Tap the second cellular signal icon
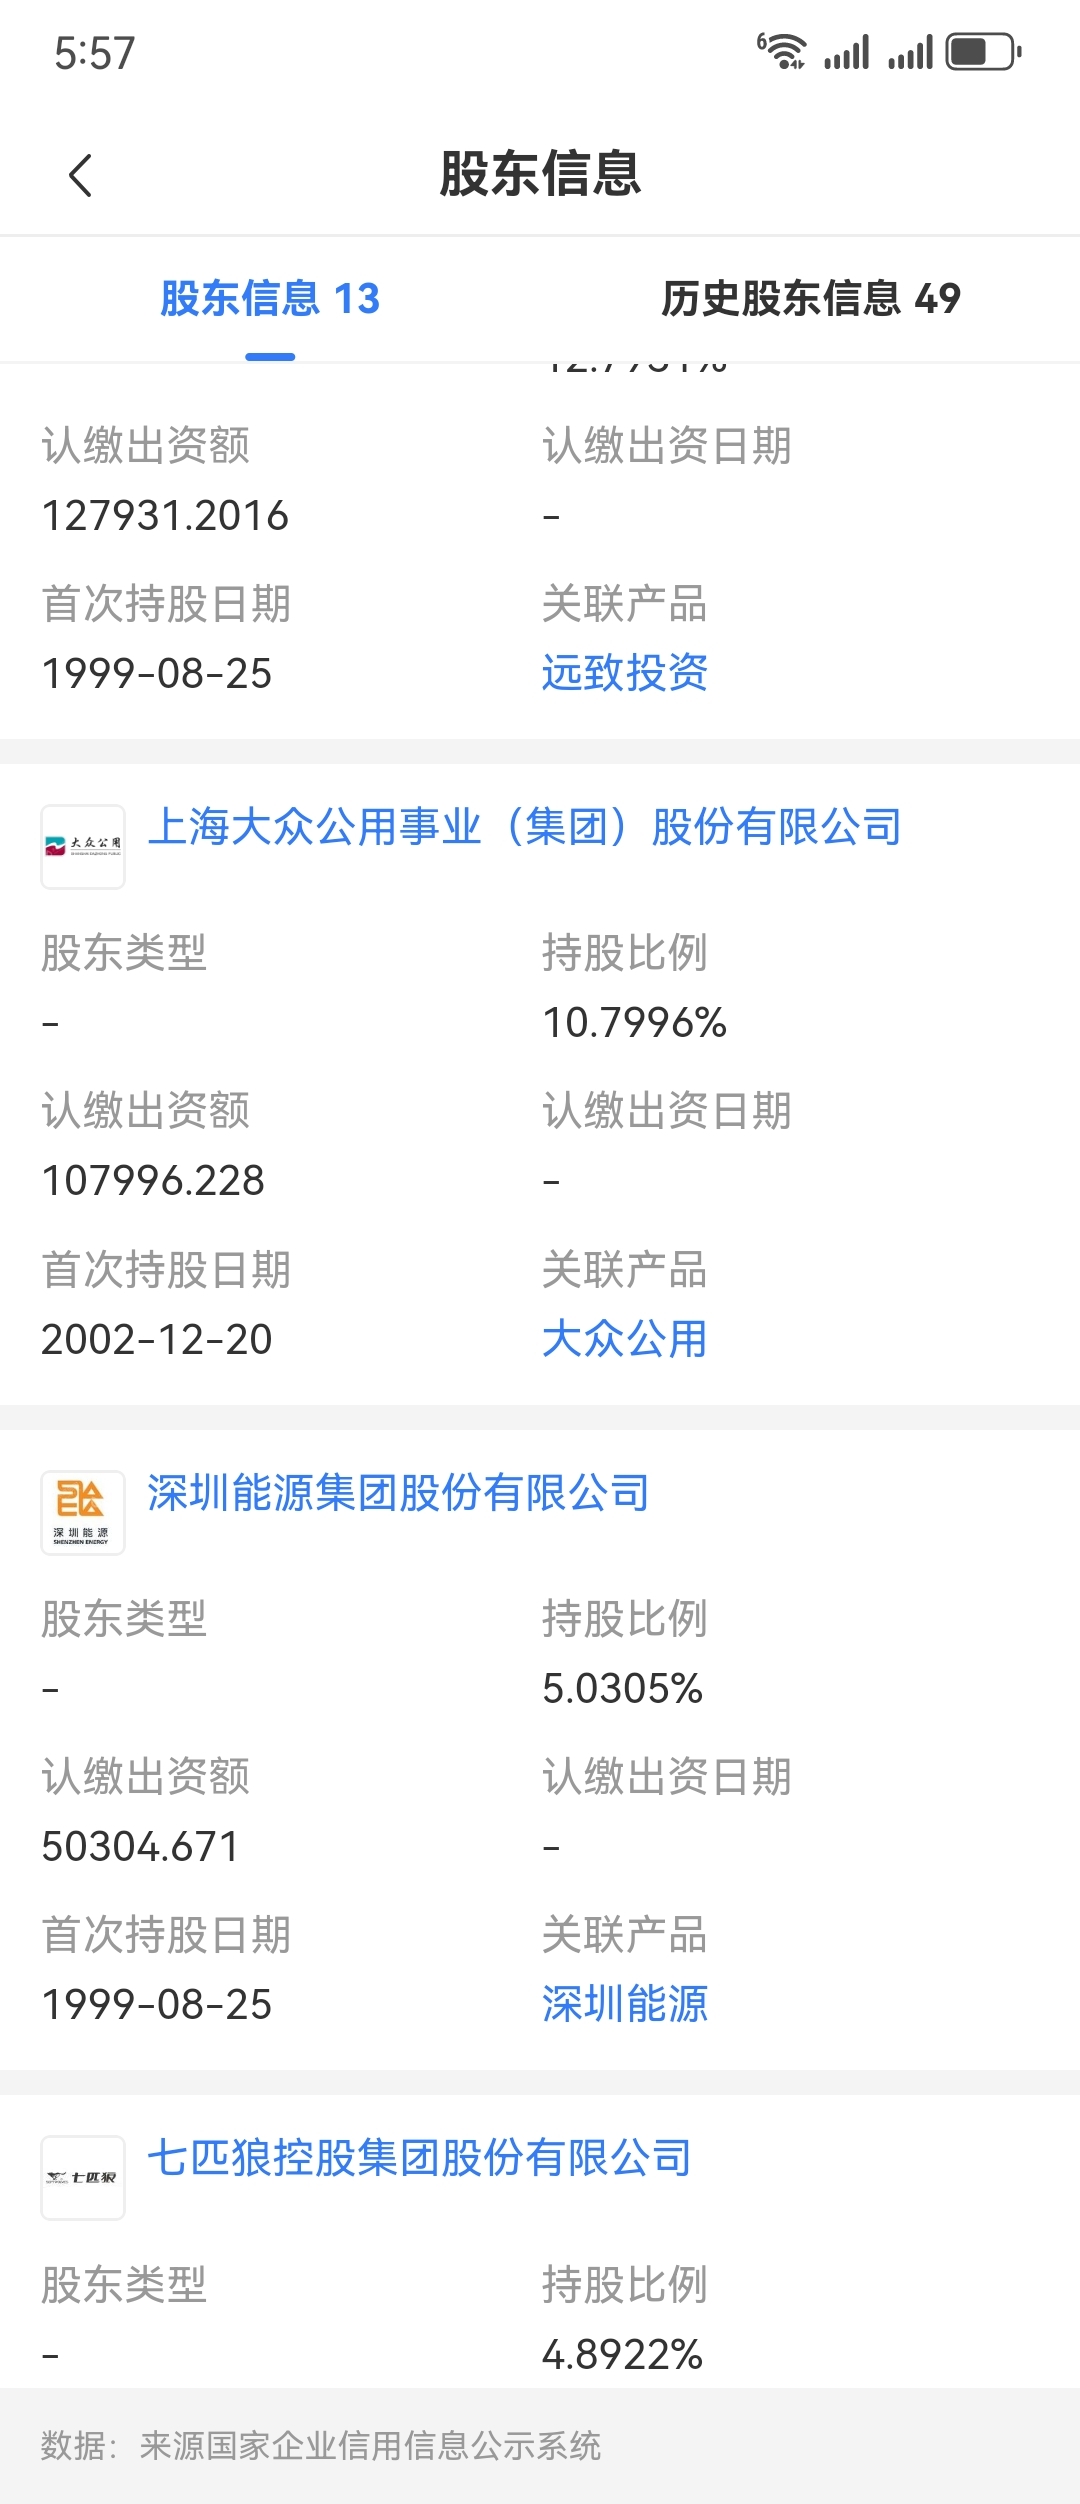Image resolution: width=1080 pixels, height=2504 pixels. (x=910, y=52)
